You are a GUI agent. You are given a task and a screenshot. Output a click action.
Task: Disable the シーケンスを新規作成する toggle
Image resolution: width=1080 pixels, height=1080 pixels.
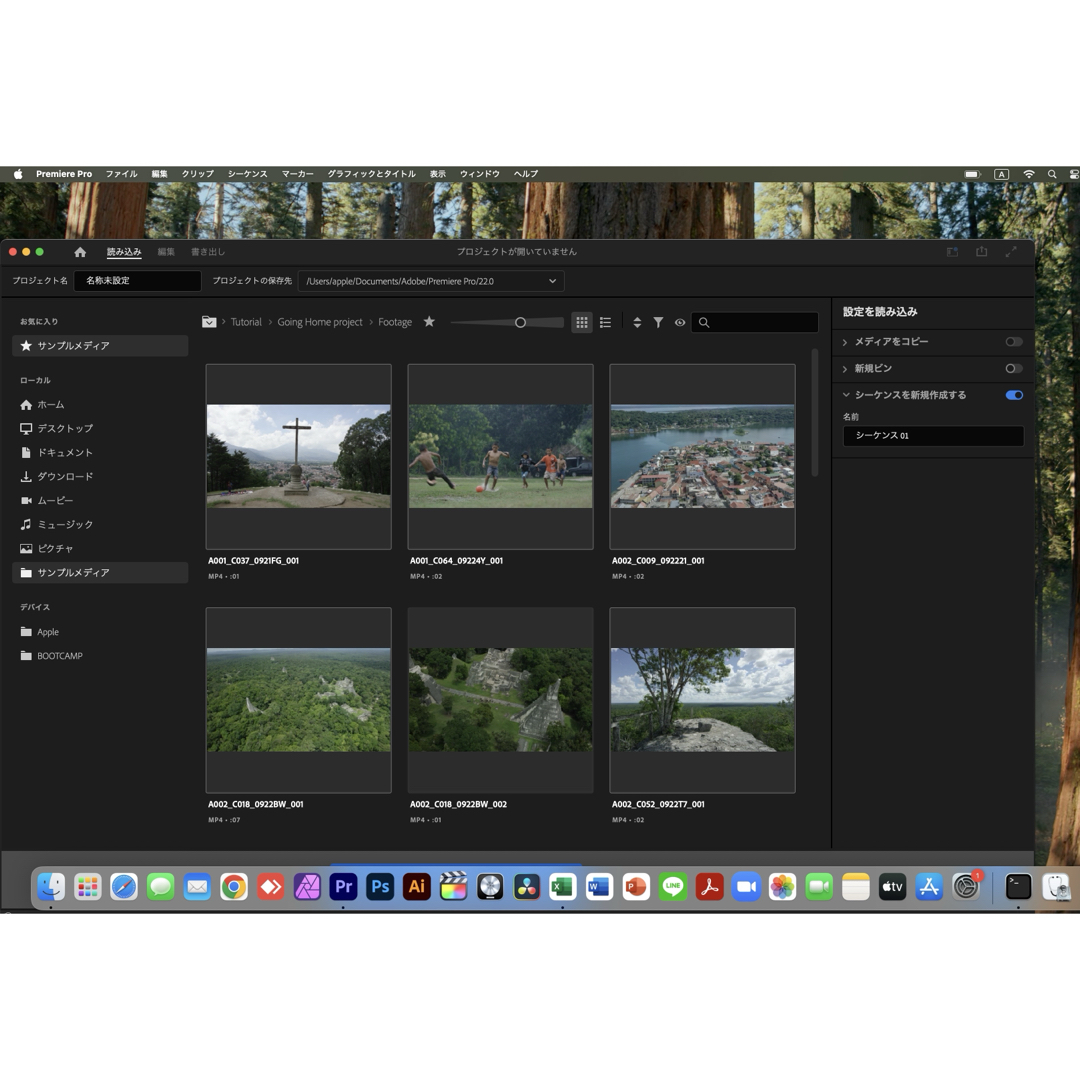tap(1013, 395)
